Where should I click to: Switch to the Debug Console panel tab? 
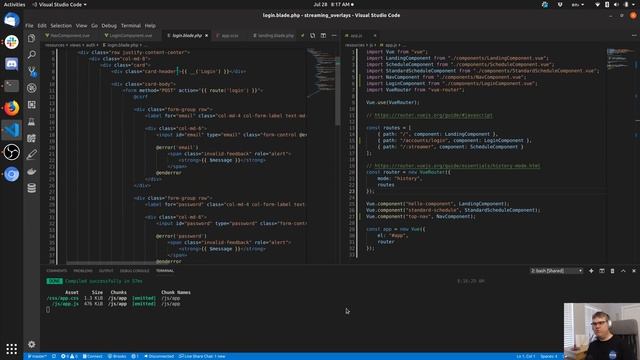point(134,271)
